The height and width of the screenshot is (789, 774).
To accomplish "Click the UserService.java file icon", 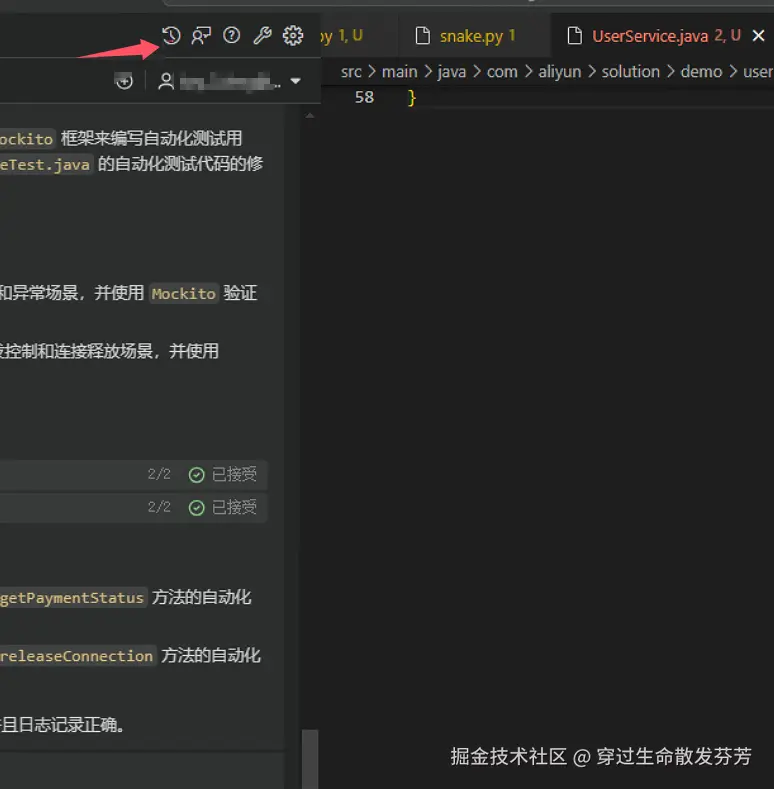I will 575,36.
